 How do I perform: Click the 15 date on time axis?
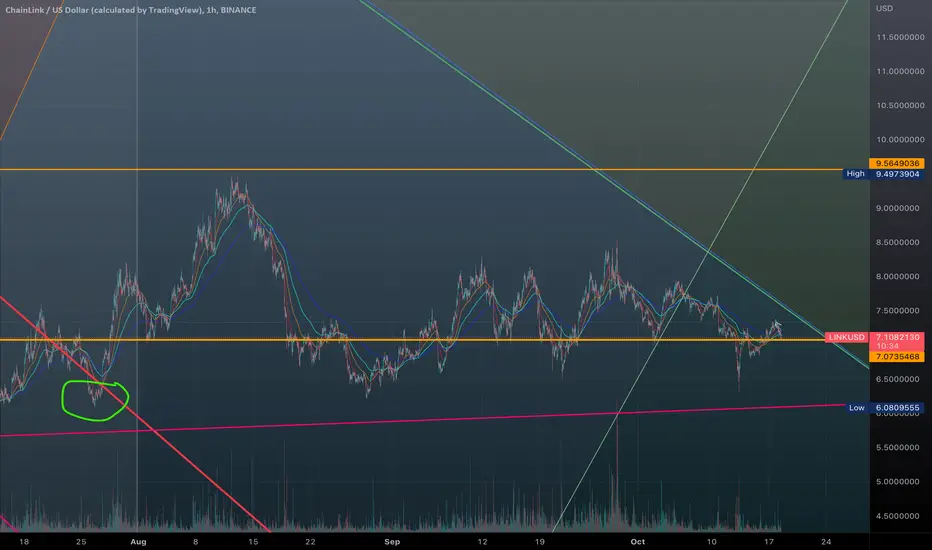click(253, 542)
